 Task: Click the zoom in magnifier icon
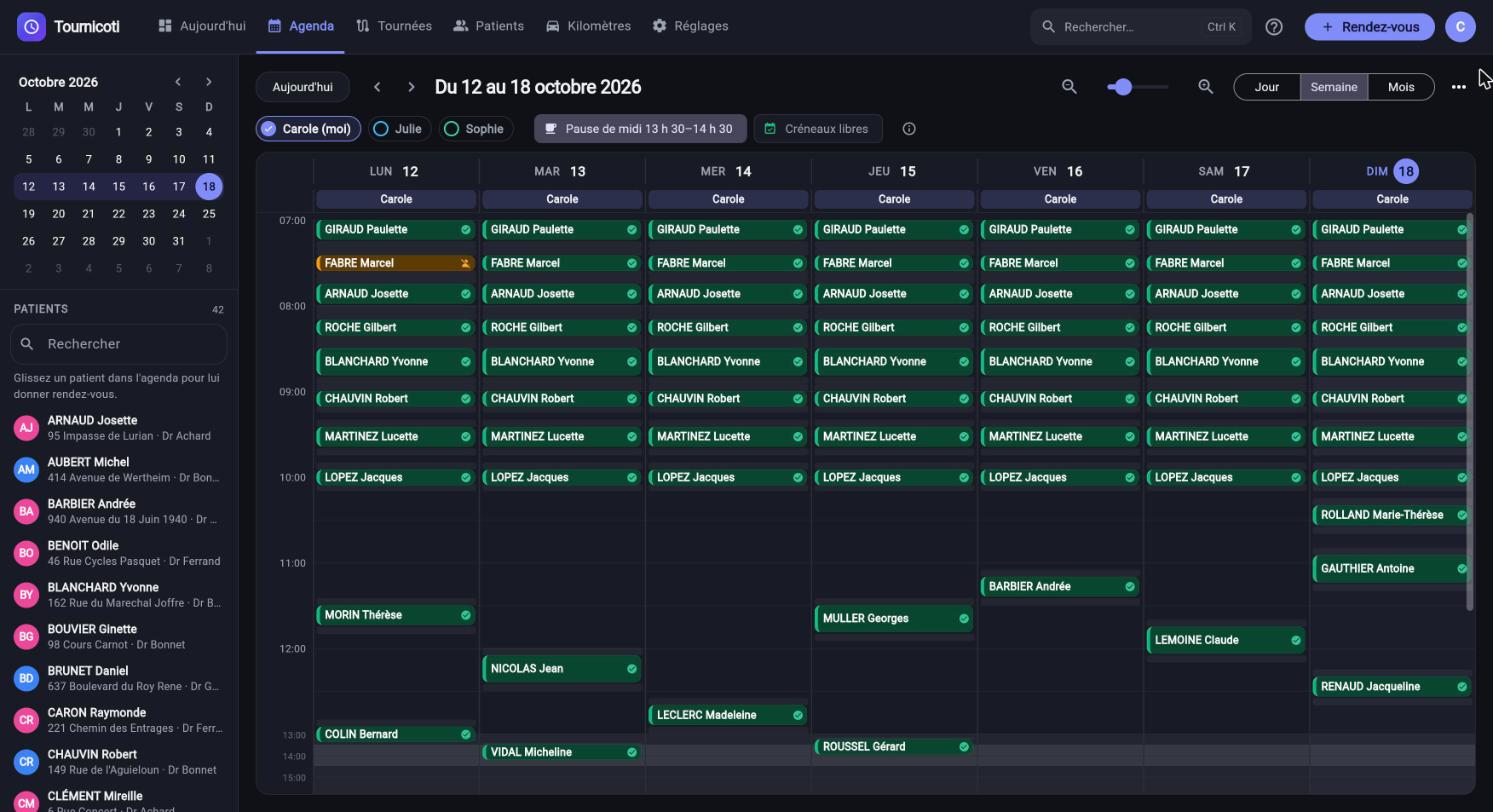coord(1206,87)
